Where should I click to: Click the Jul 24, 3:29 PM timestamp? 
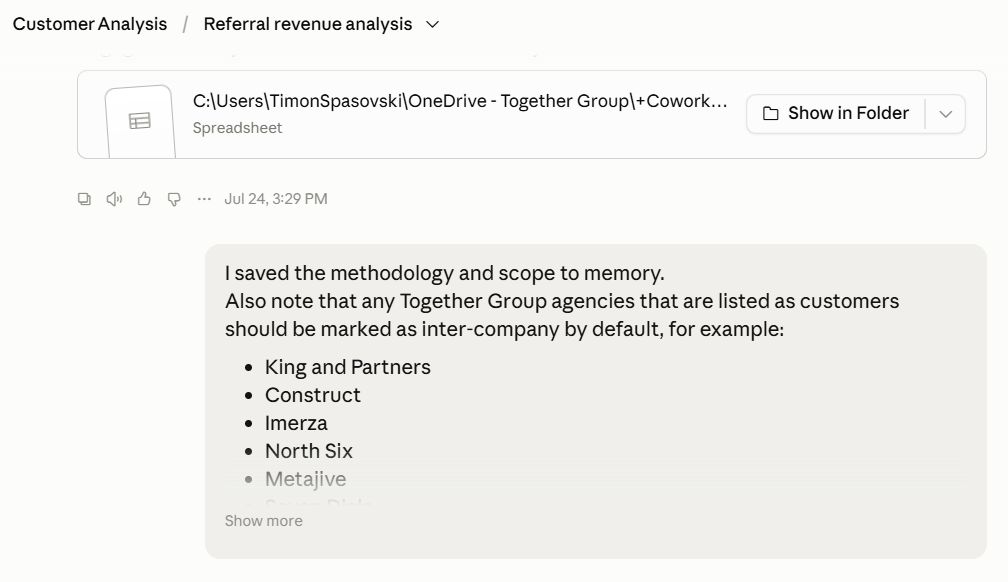pos(276,199)
